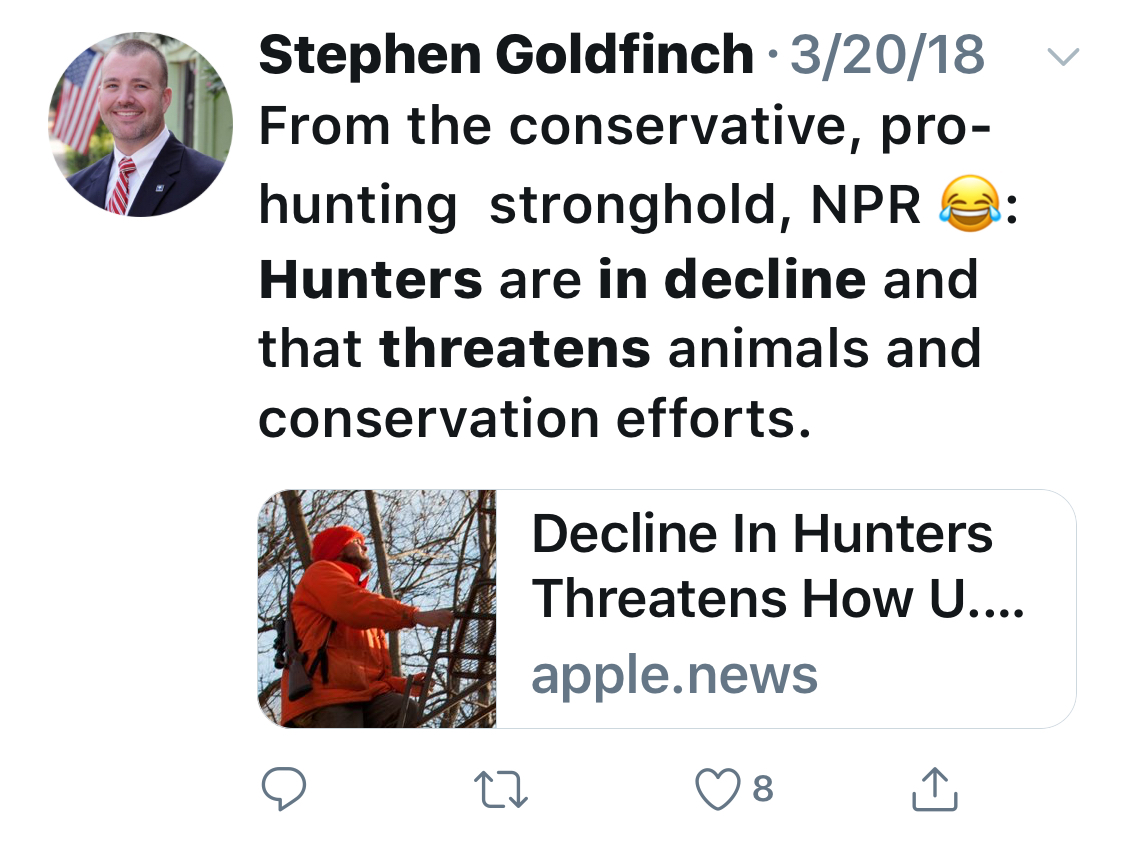
Task: Click the apple.news source link
Action: (x=674, y=675)
